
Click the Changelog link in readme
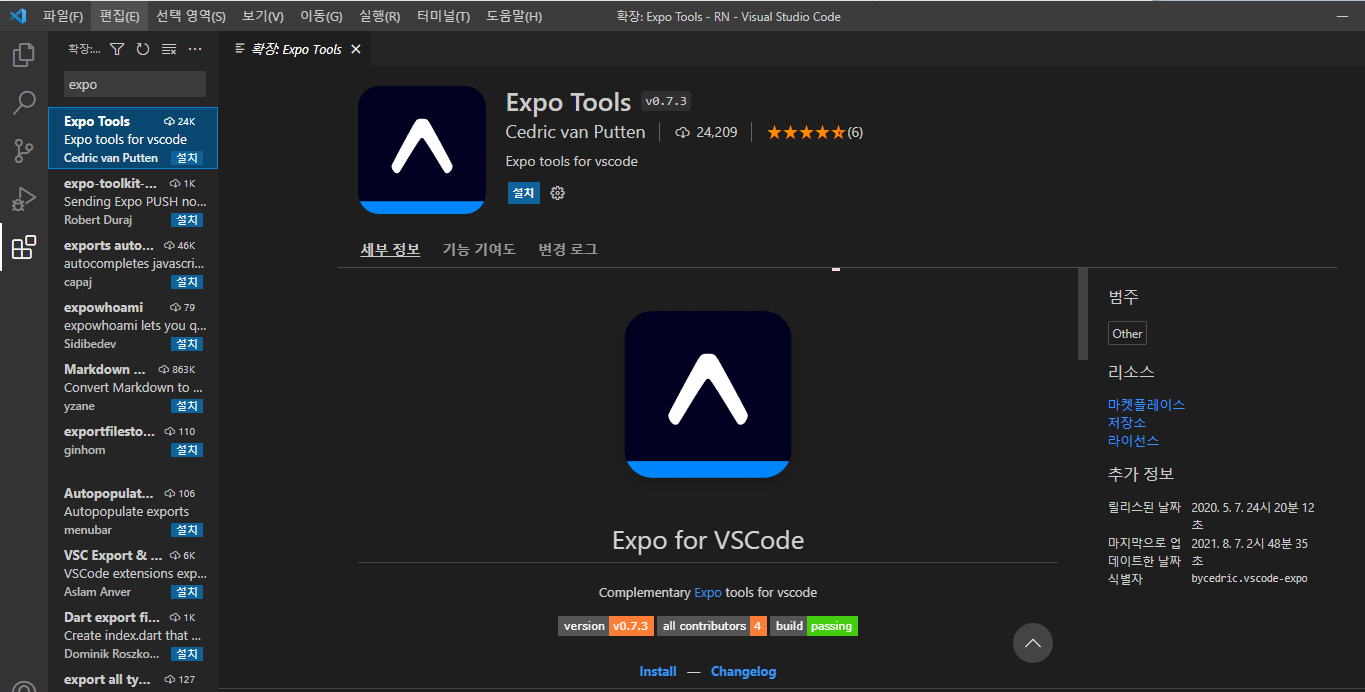pos(743,672)
